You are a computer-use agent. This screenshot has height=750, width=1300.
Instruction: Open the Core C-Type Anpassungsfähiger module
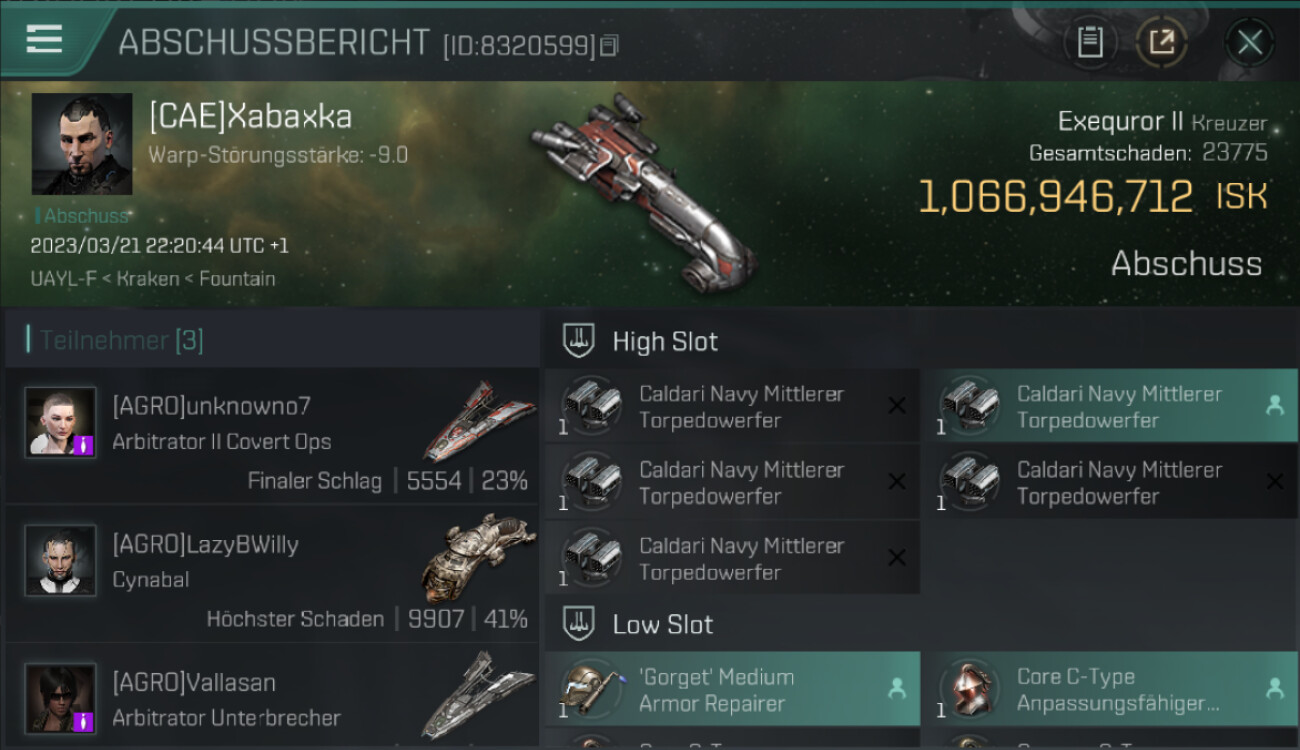pyautogui.click(x=1111, y=689)
